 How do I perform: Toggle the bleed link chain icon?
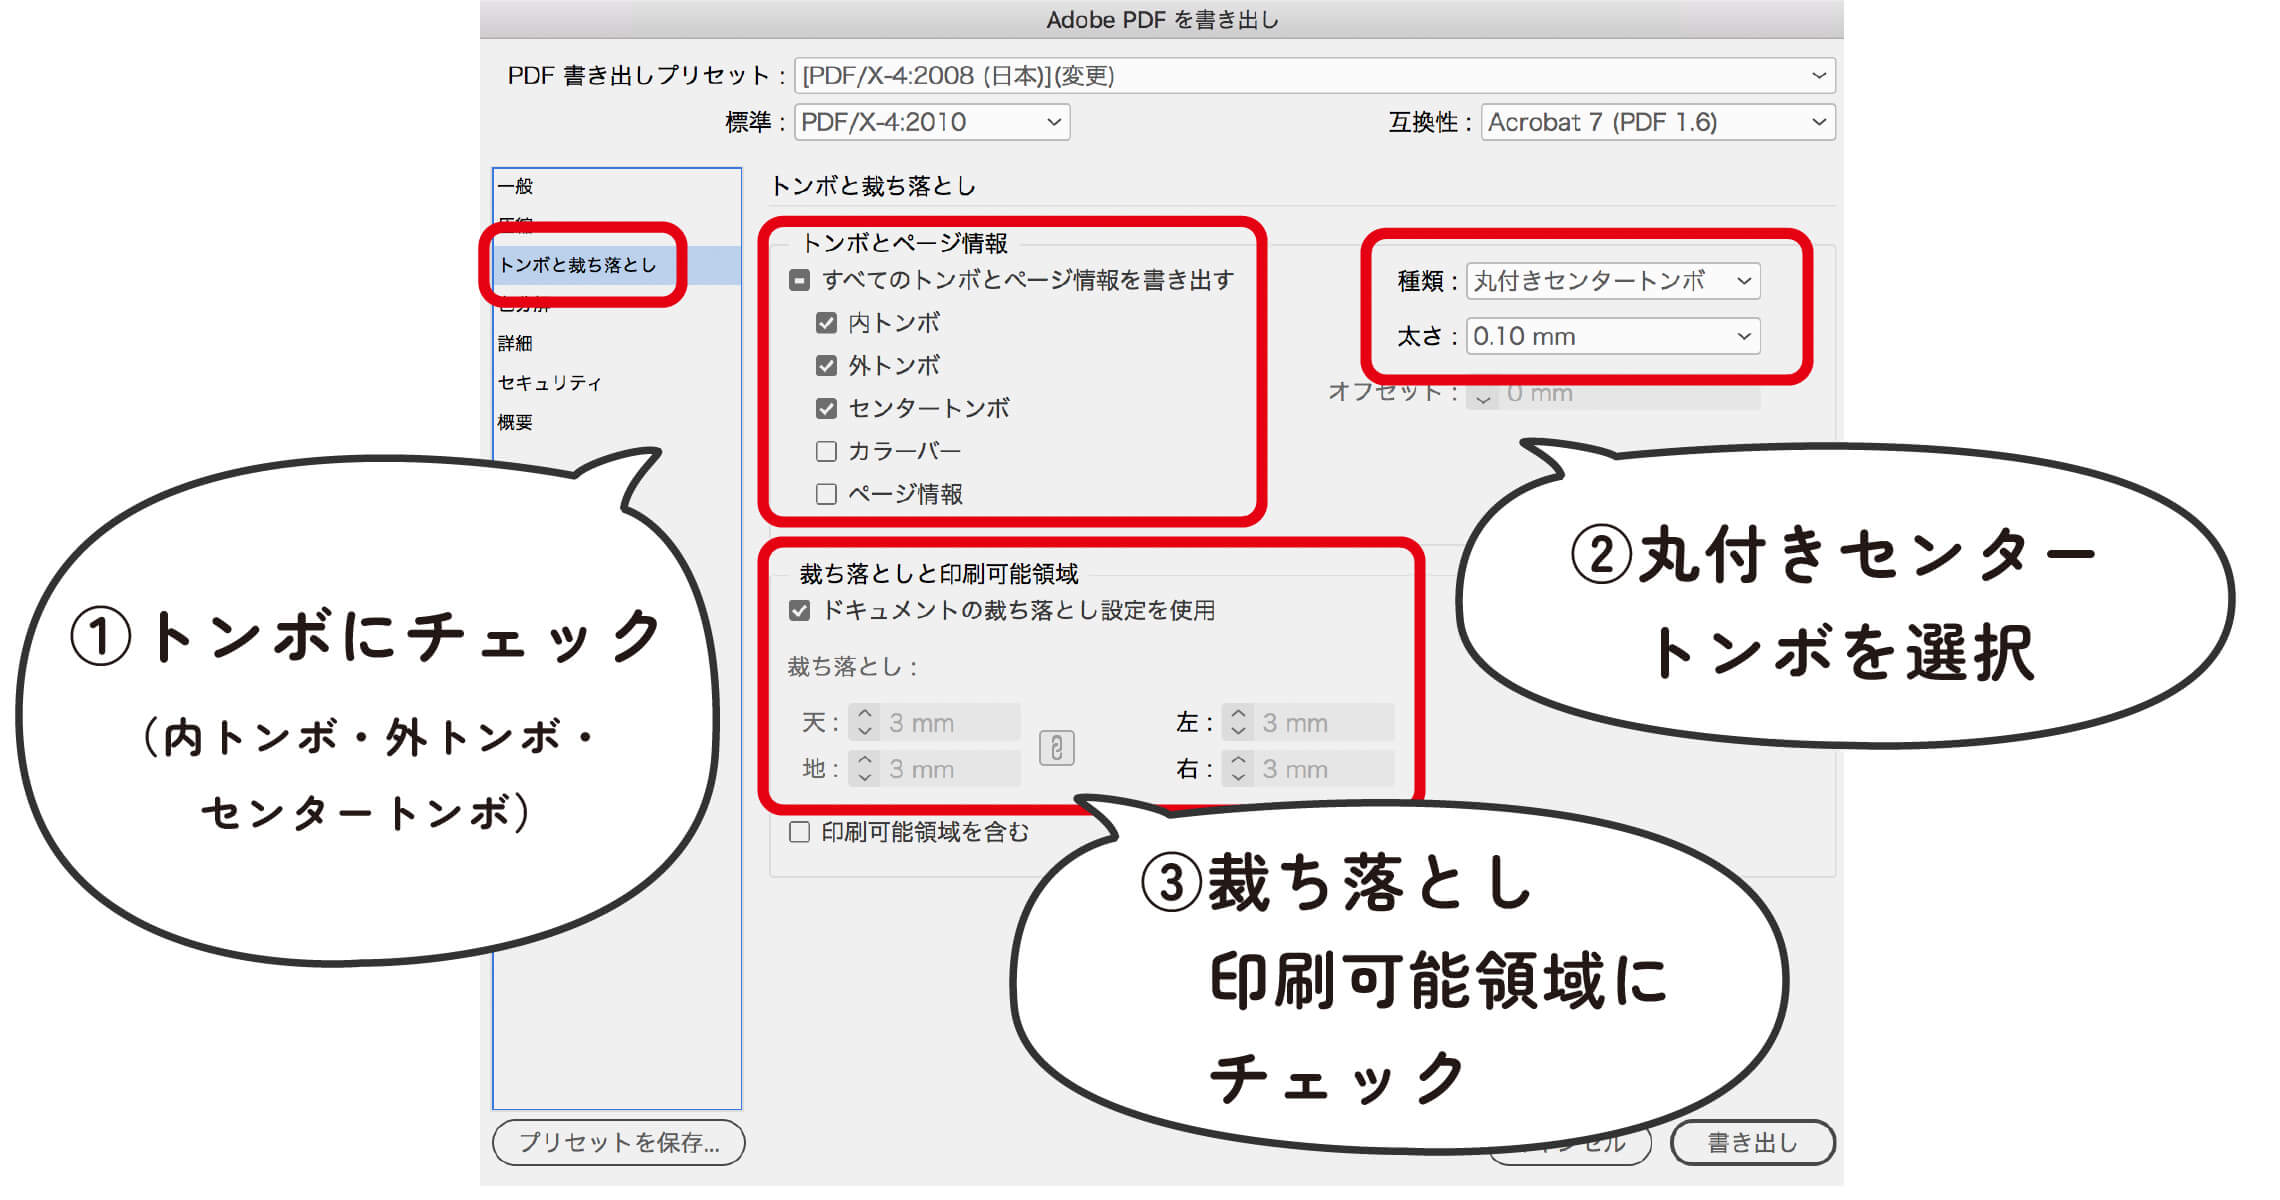click(x=1056, y=748)
